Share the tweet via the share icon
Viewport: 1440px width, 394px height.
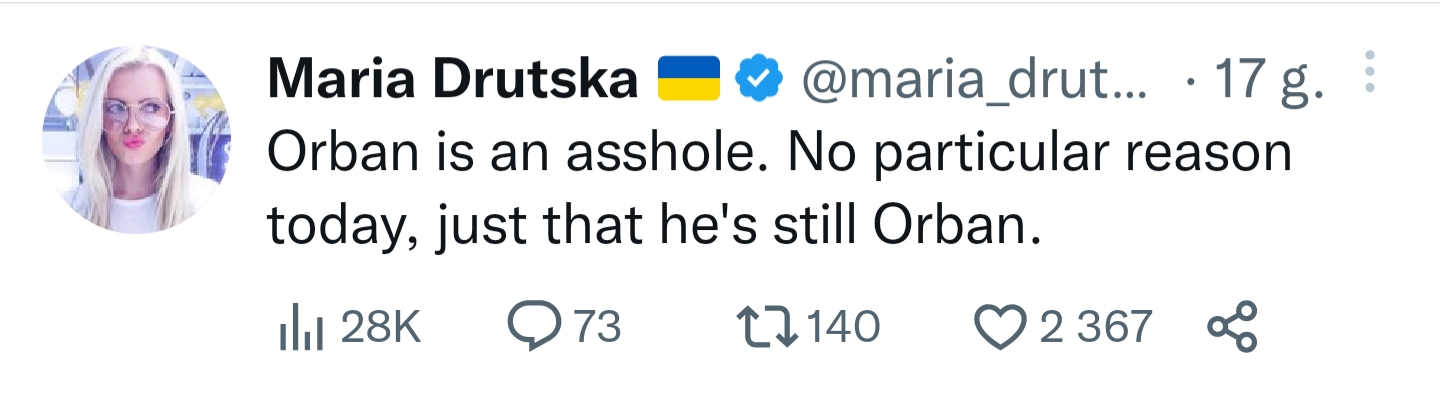tap(1232, 328)
